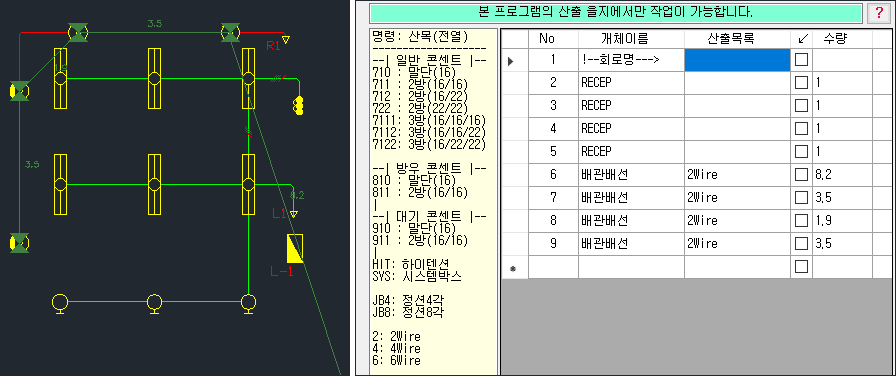Select the yellow triple-circle symbol on the right
The image size is (896, 376).
click(x=298, y=106)
